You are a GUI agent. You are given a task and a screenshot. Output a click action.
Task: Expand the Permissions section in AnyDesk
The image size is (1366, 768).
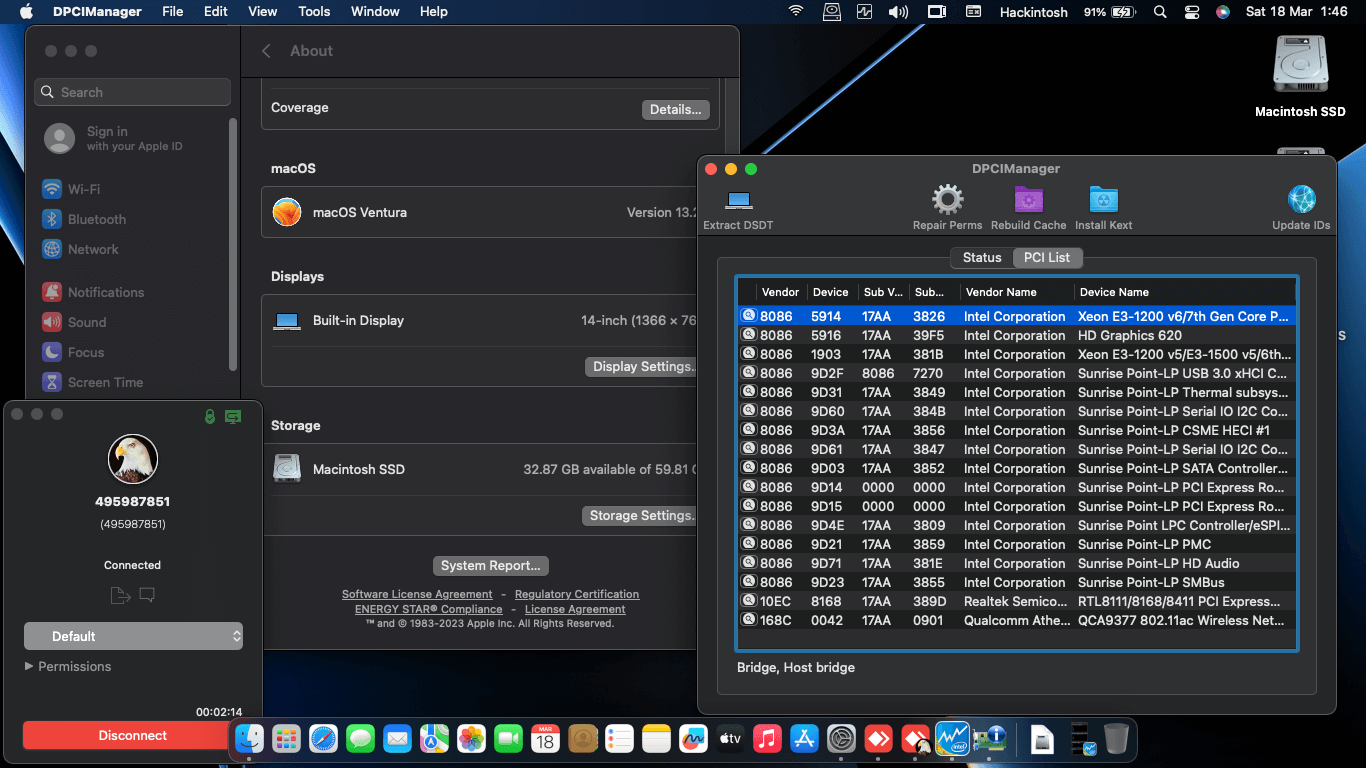pyautogui.click(x=68, y=666)
